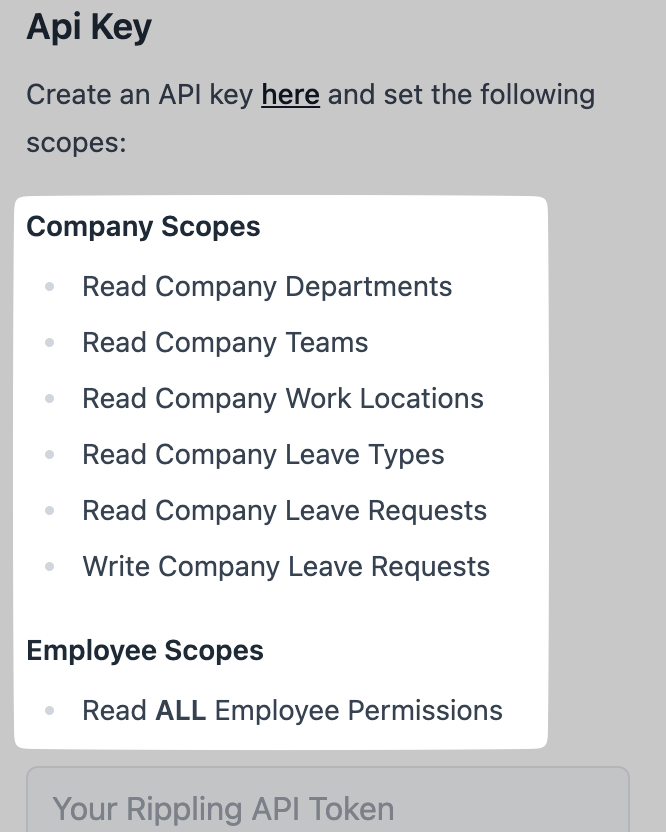
Task: Click the bullet beside Read ALL Employee Permissions
Action: tap(50, 711)
